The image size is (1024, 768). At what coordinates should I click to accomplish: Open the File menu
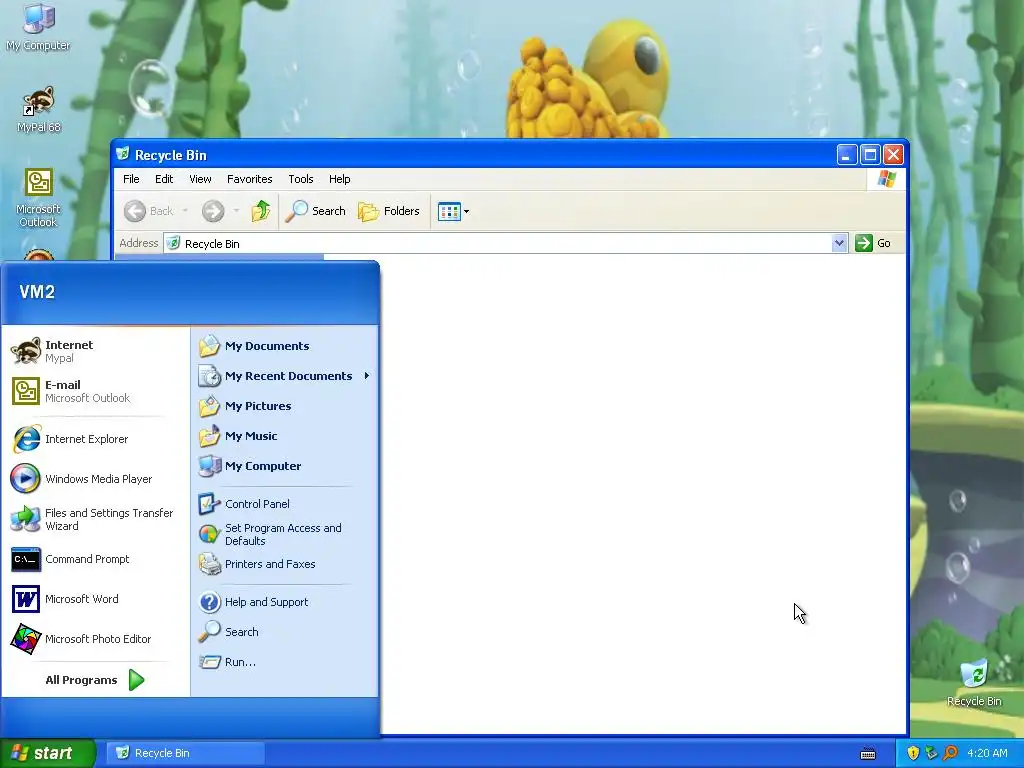(131, 179)
